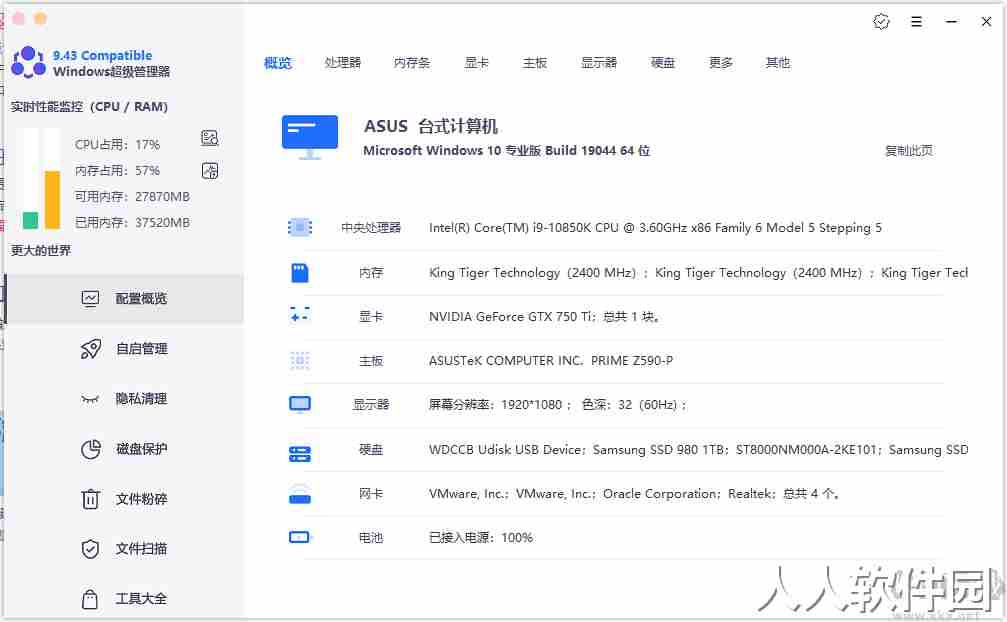Open the hamburger menu in title bar
This screenshot has width=1007, height=622.
(x=916, y=22)
